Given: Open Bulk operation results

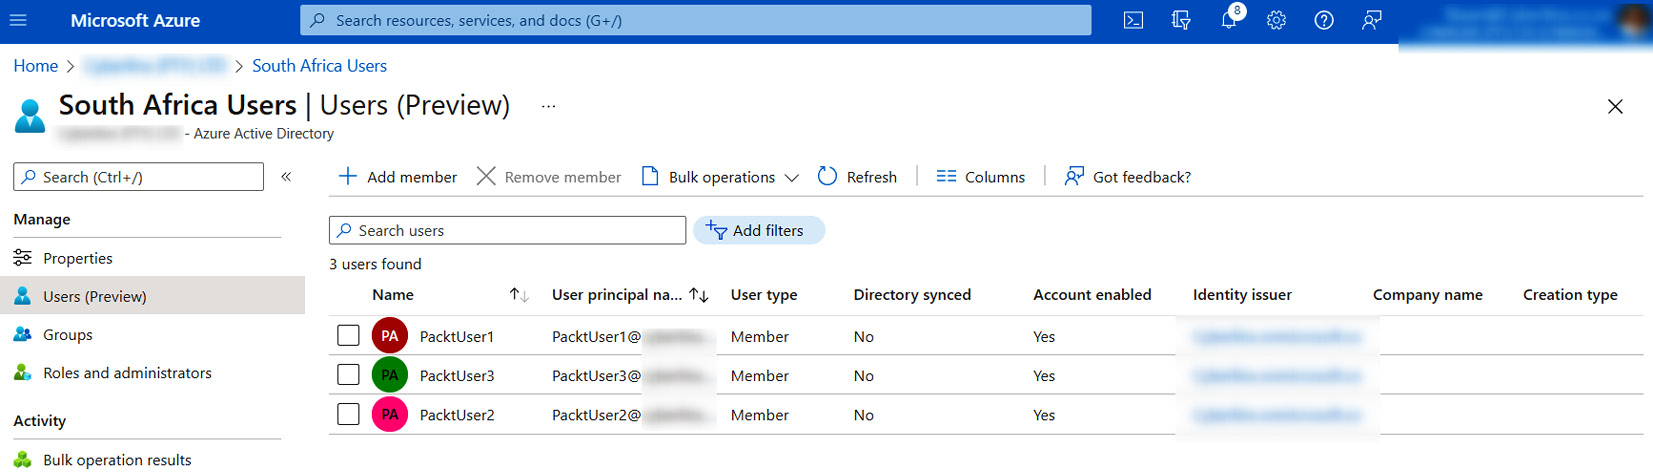Looking at the screenshot, I should 117,460.
